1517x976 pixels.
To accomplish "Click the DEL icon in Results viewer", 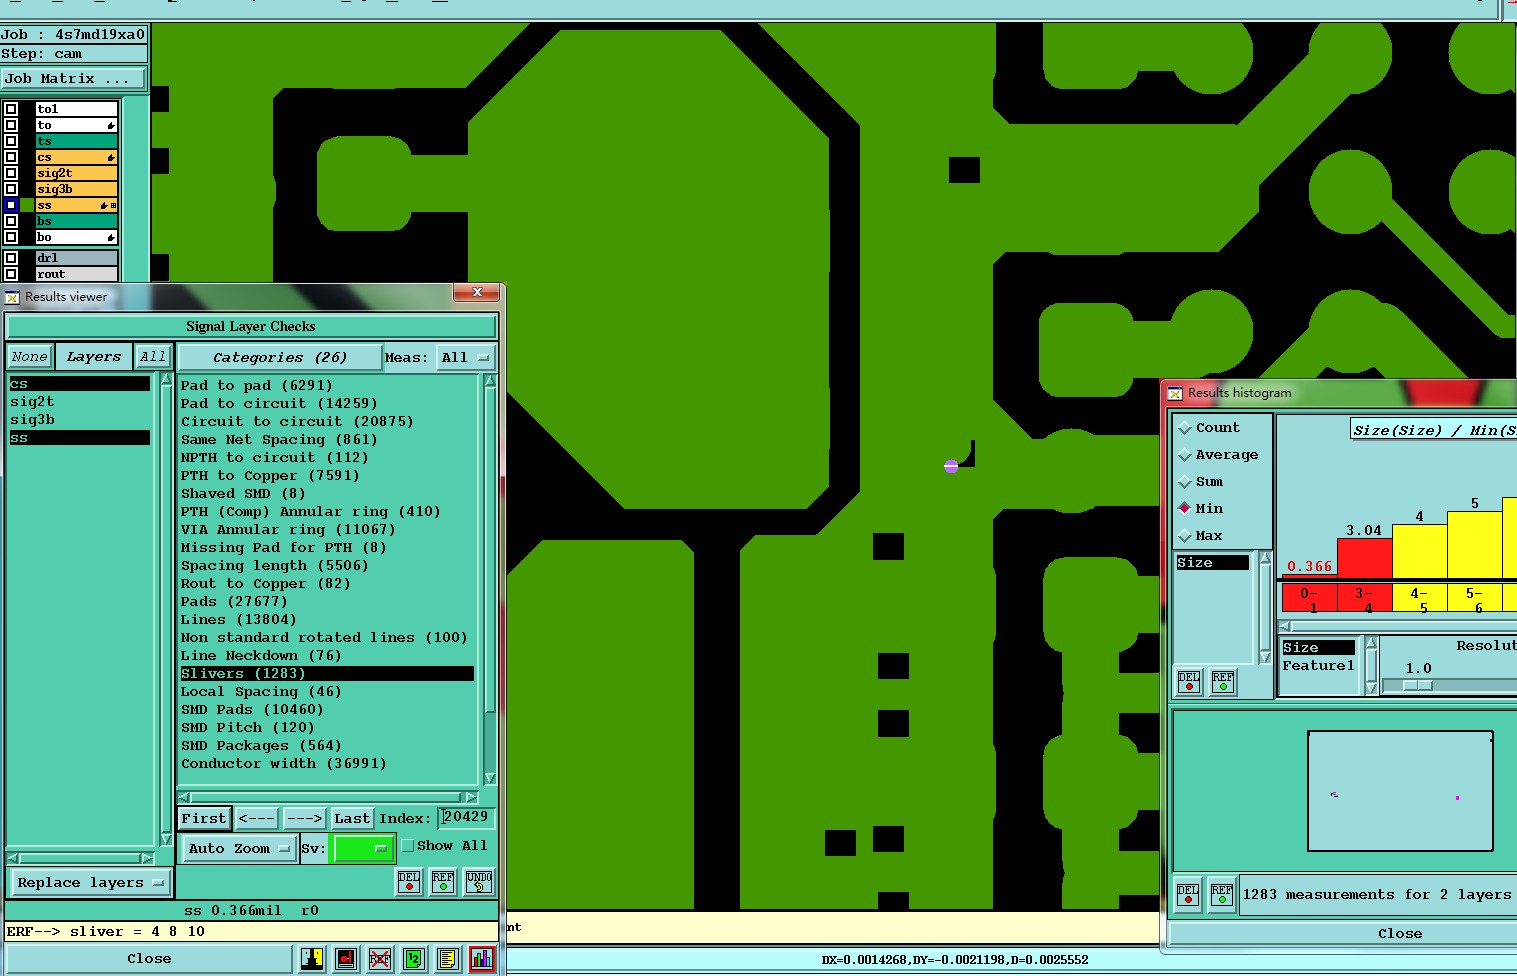I will (409, 882).
